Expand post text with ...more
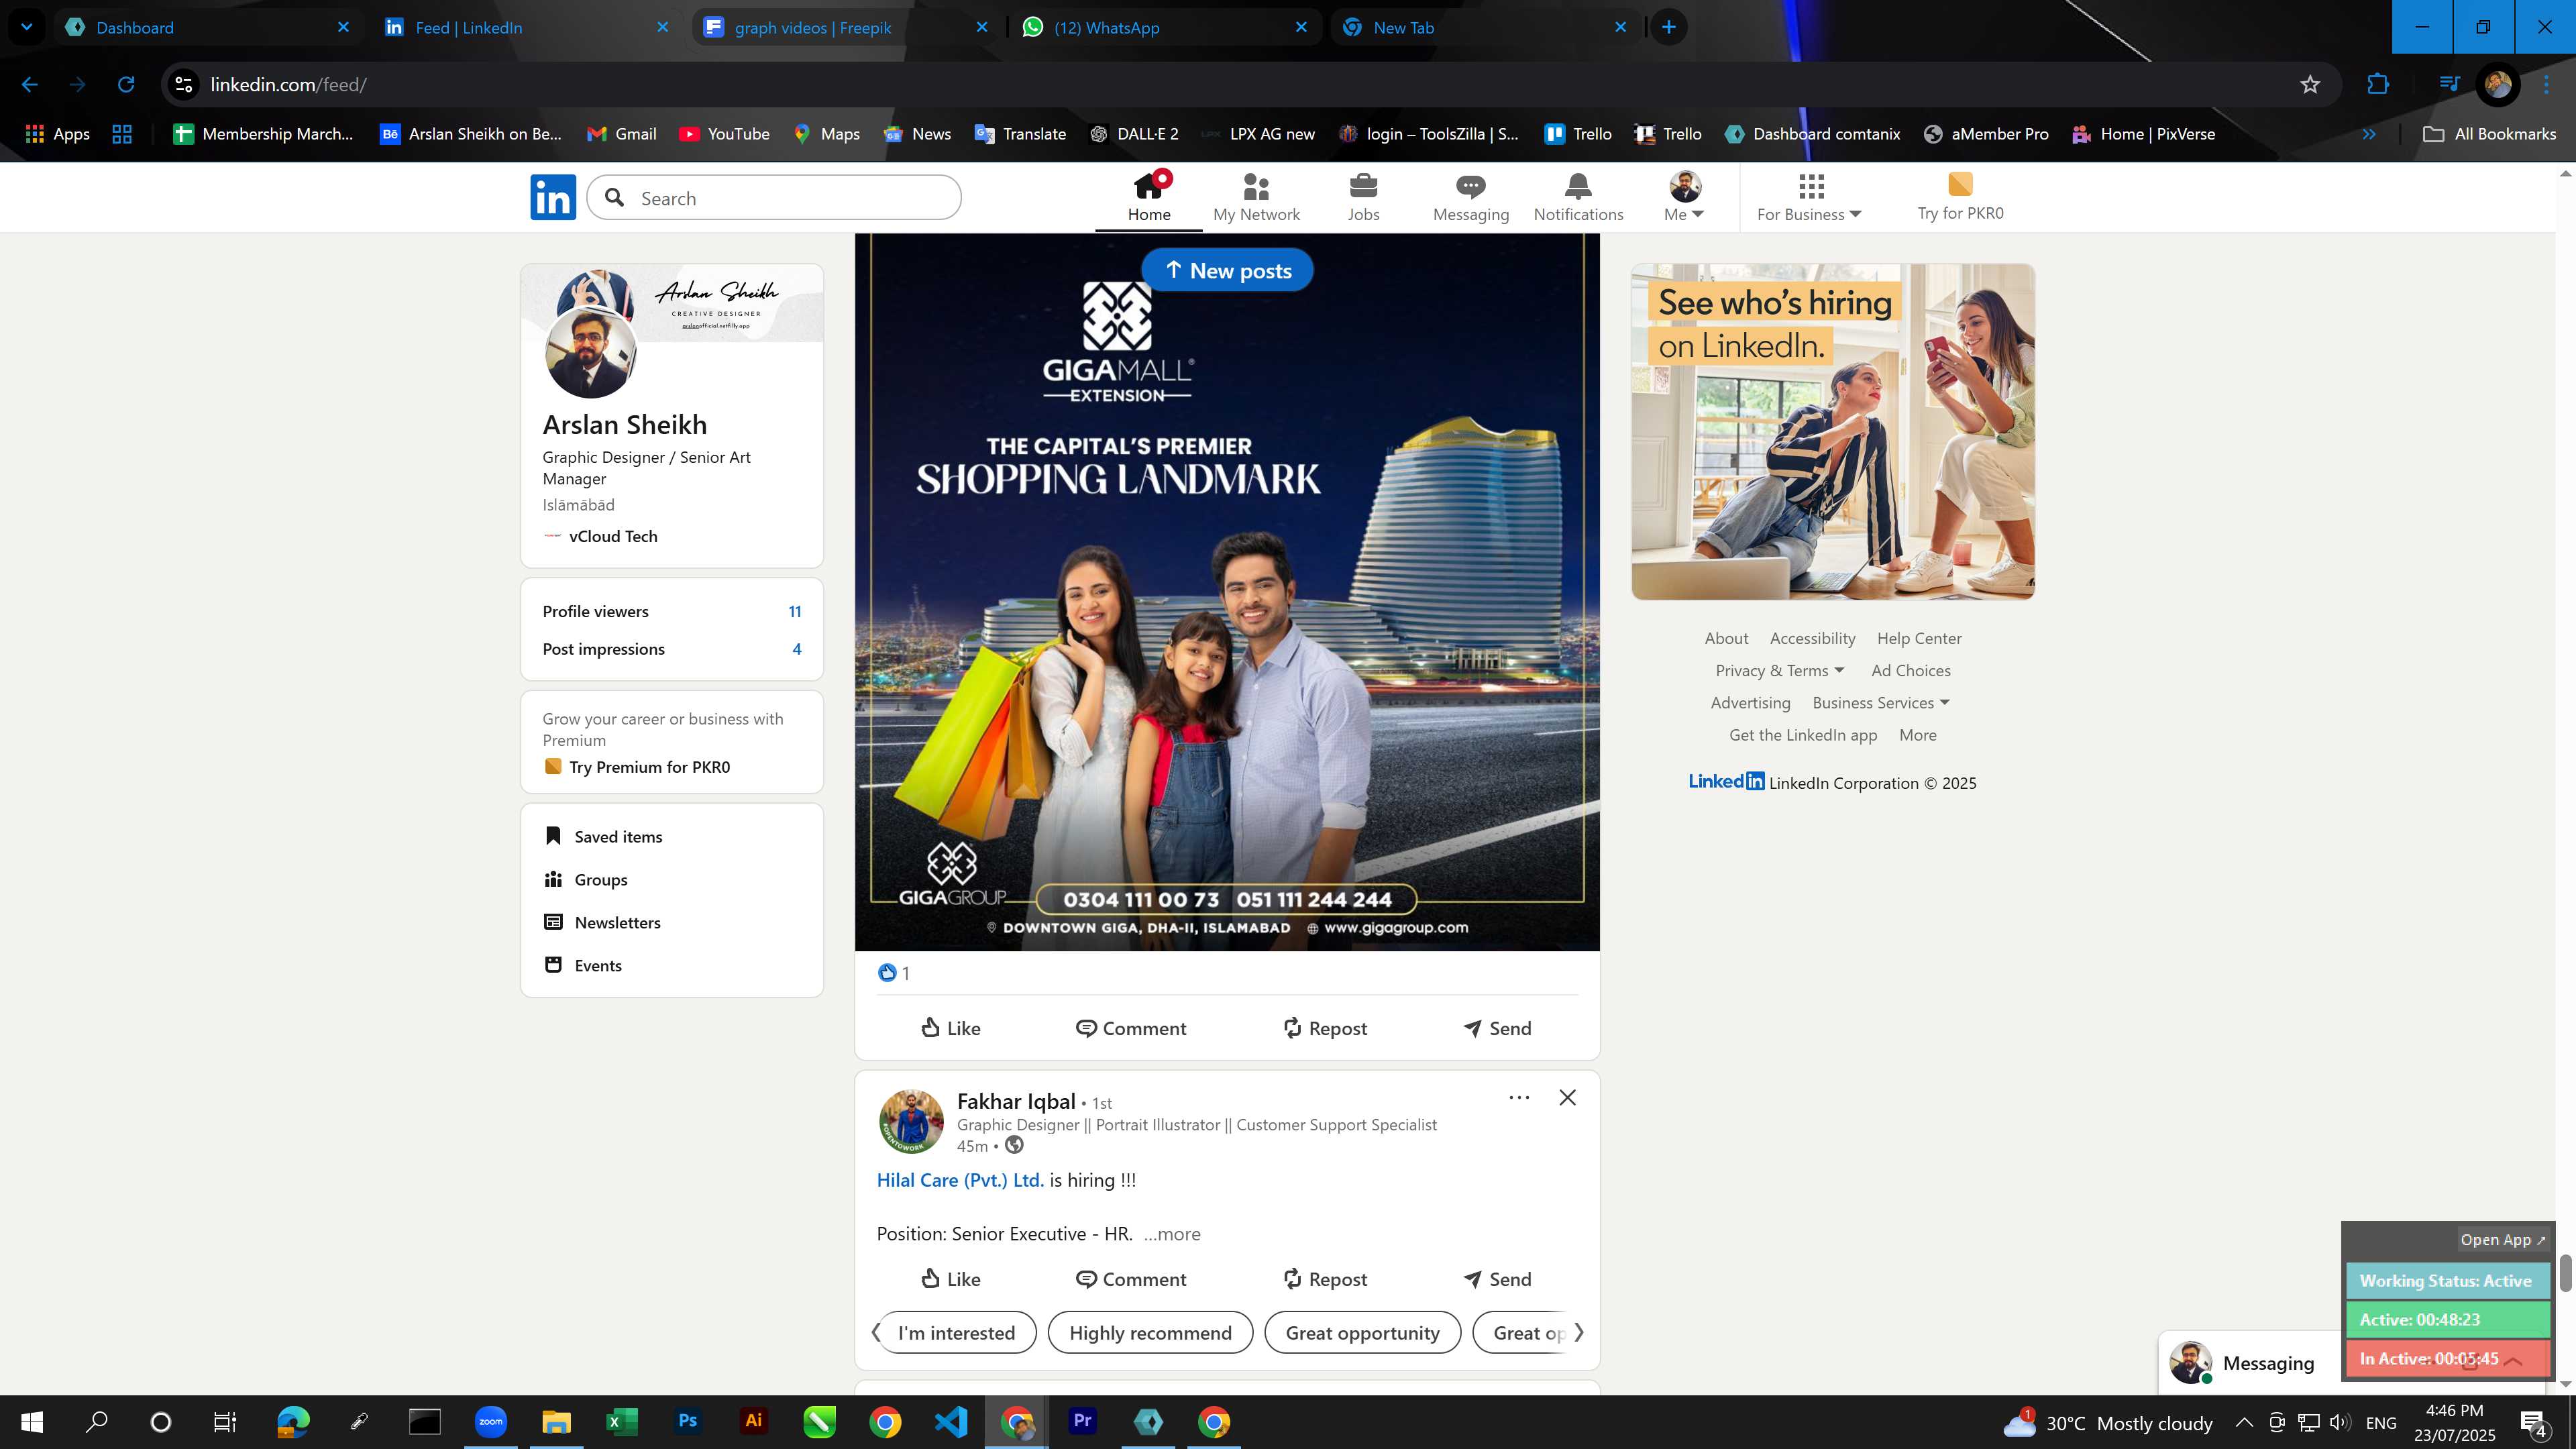This screenshot has width=2576, height=1449. click(1172, 1234)
